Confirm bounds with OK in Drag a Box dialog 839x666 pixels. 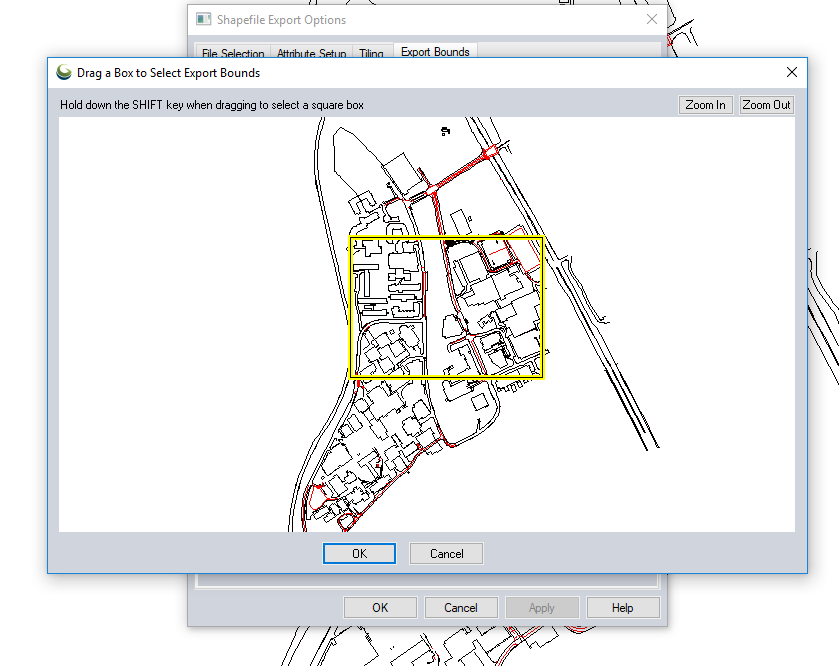[x=359, y=554]
